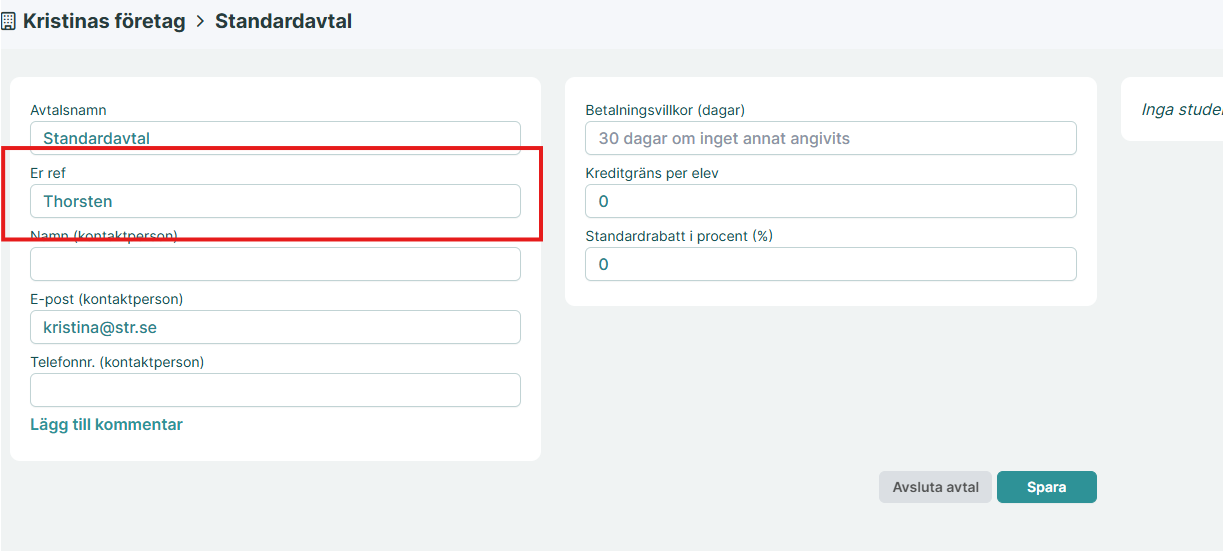The image size is (1223, 551).
Task: Focus the Avtalsnamn input field
Action: coord(275,138)
